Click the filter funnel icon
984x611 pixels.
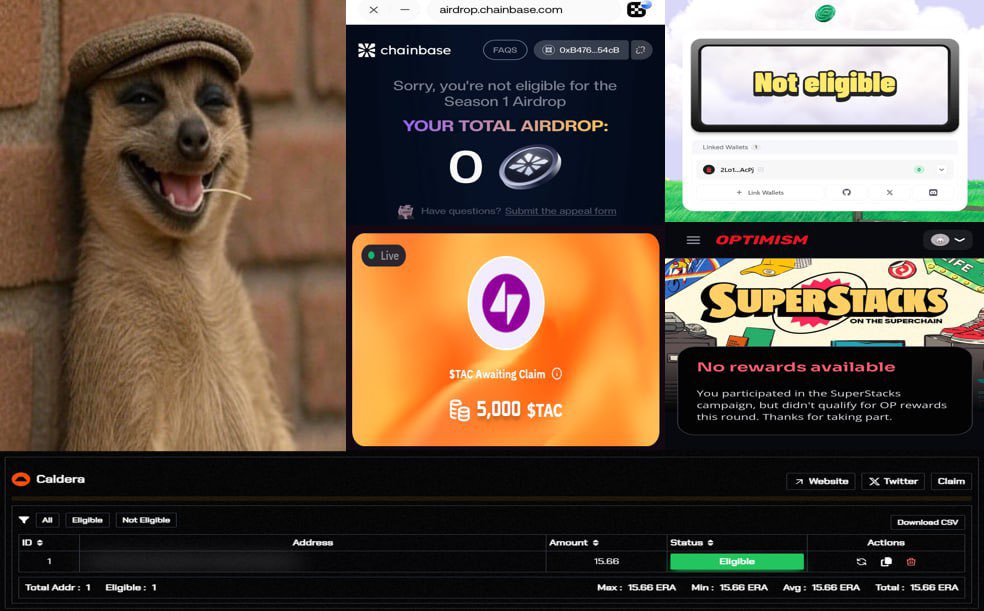coord(24,520)
